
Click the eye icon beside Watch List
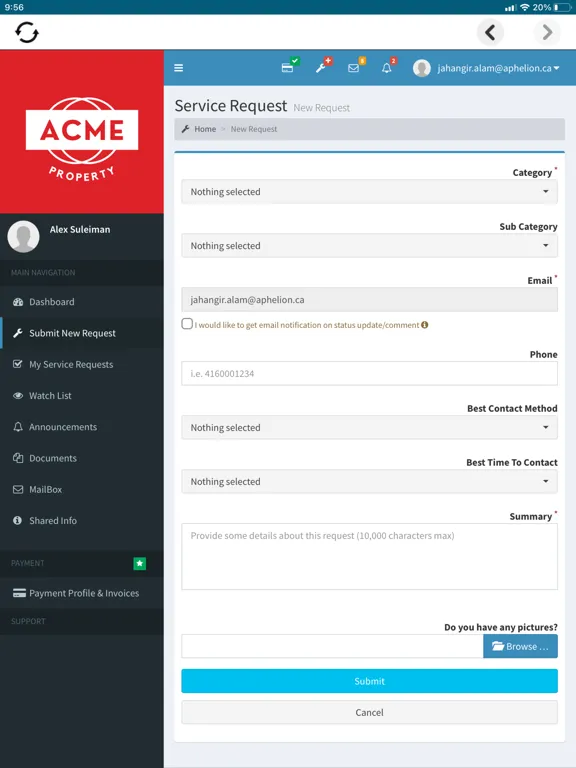point(18,396)
